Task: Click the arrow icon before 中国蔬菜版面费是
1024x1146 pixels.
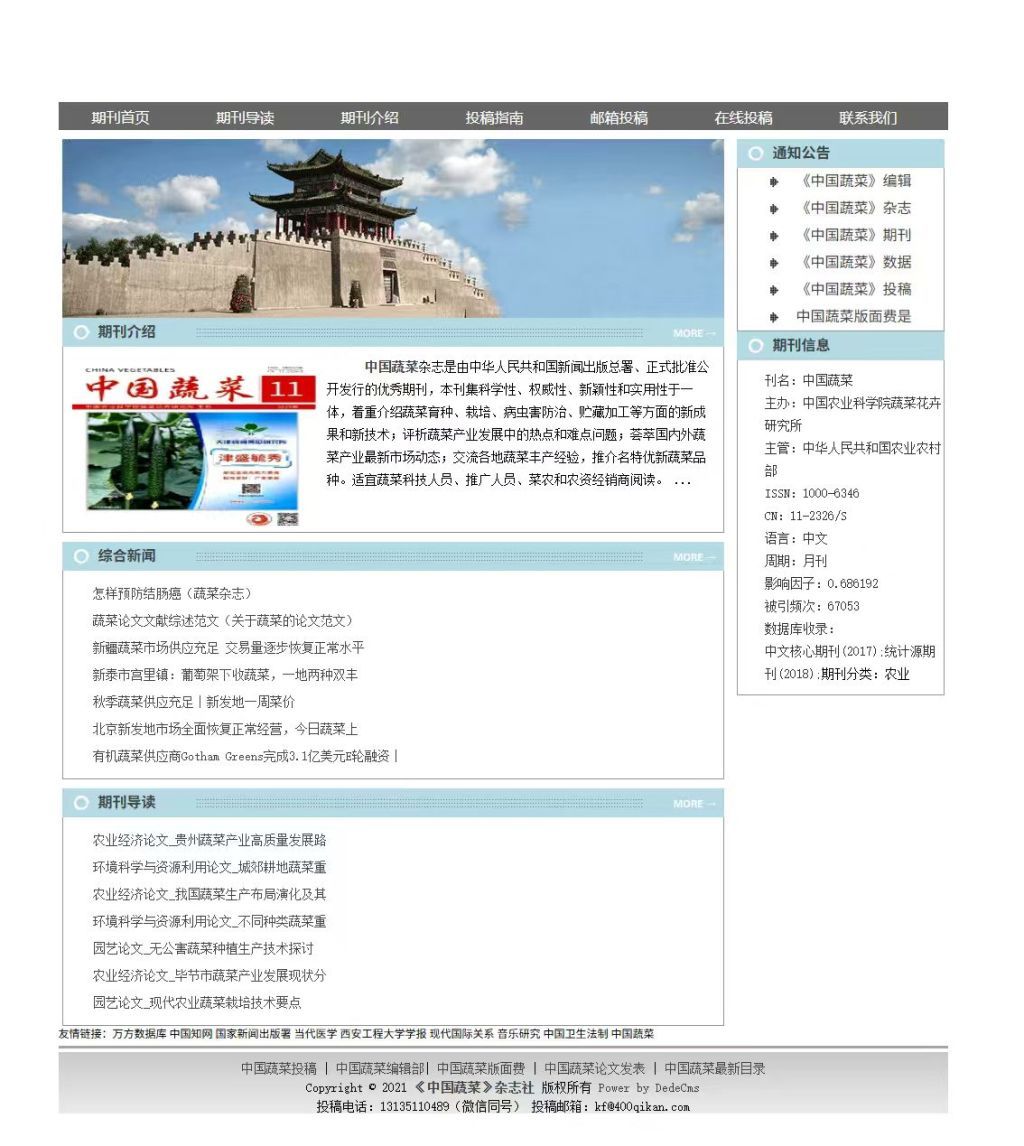Action: click(775, 316)
